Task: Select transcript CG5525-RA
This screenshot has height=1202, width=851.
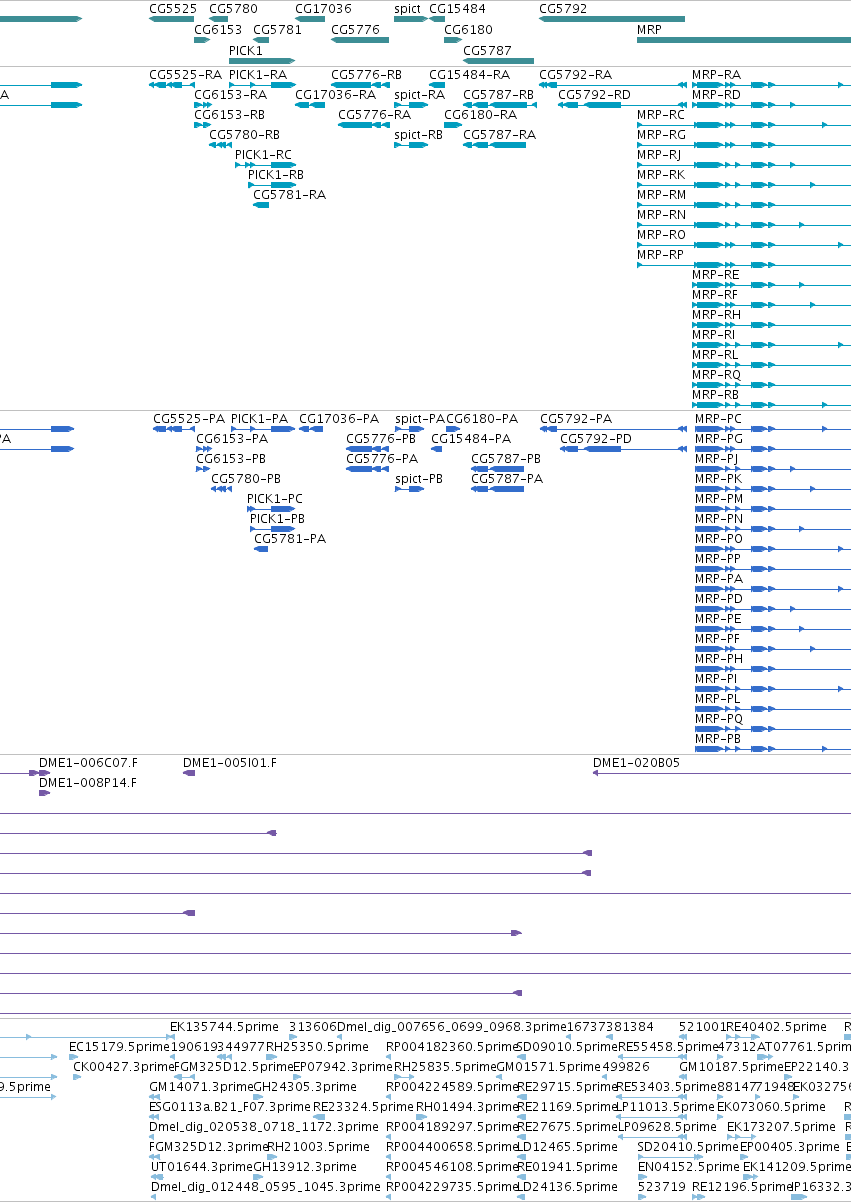Action: 185,75
